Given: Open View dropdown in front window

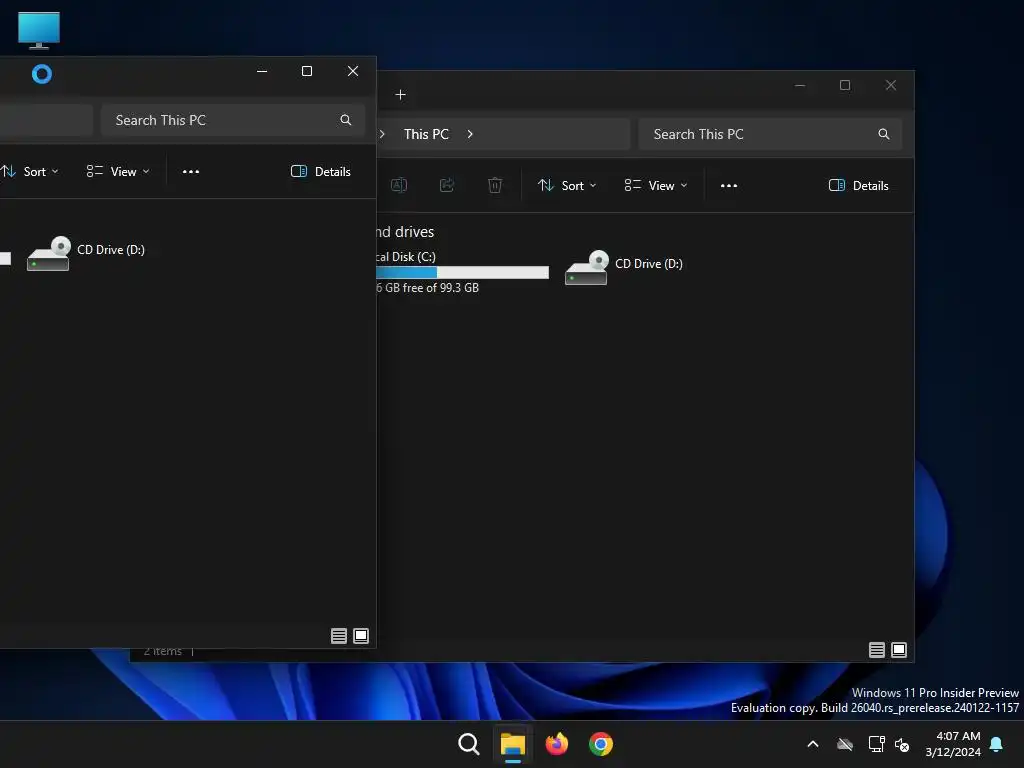Looking at the screenshot, I should click(118, 172).
